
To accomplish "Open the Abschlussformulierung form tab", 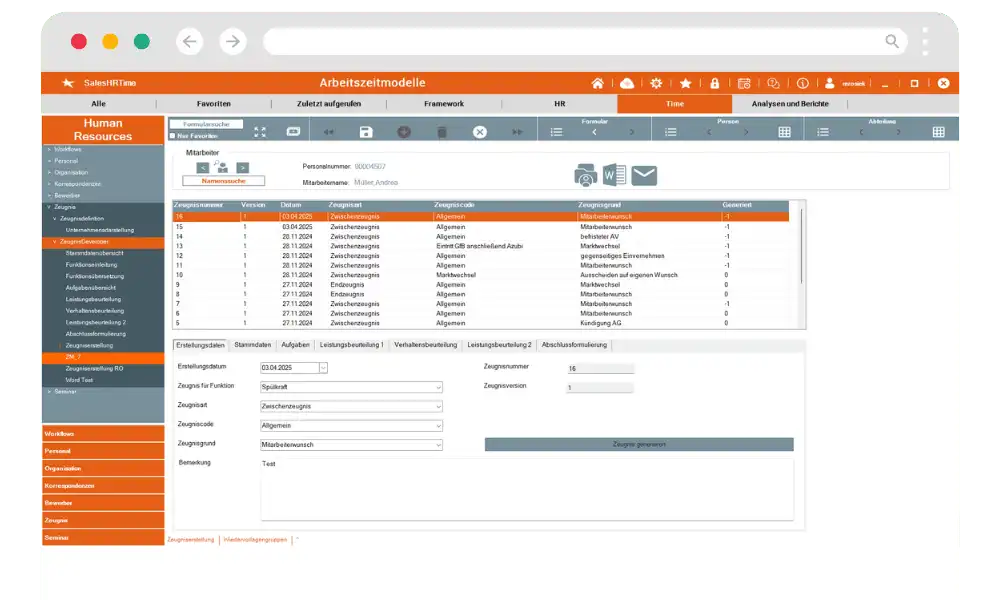I will (574, 345).
